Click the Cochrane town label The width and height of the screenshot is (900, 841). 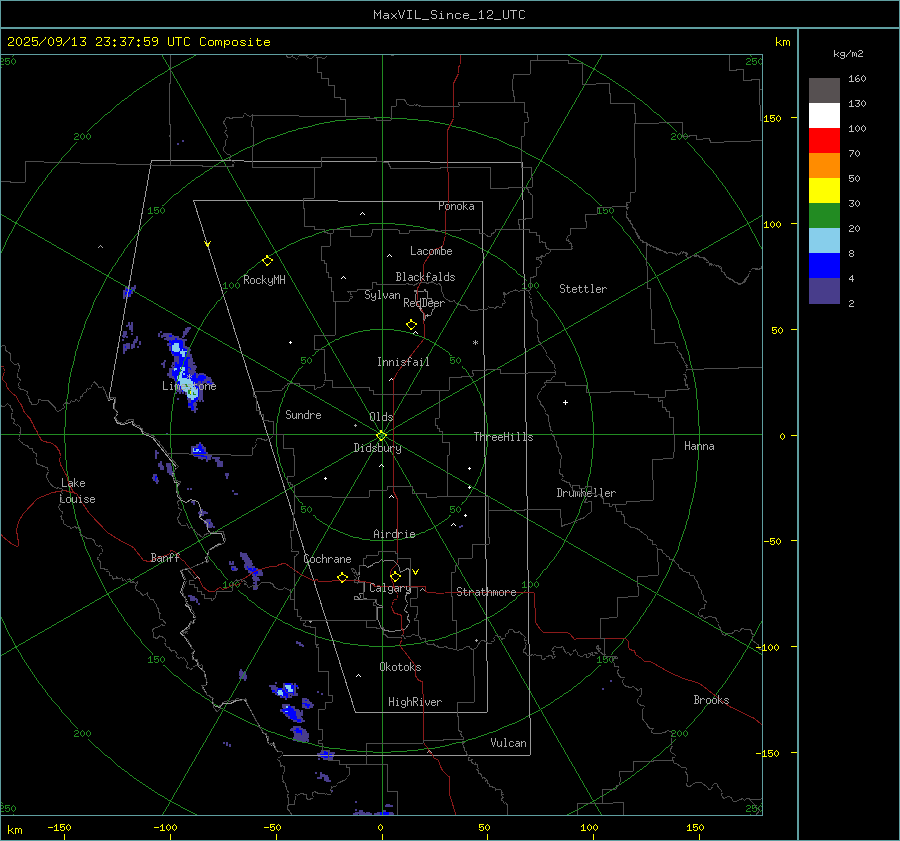click(327, 559)
